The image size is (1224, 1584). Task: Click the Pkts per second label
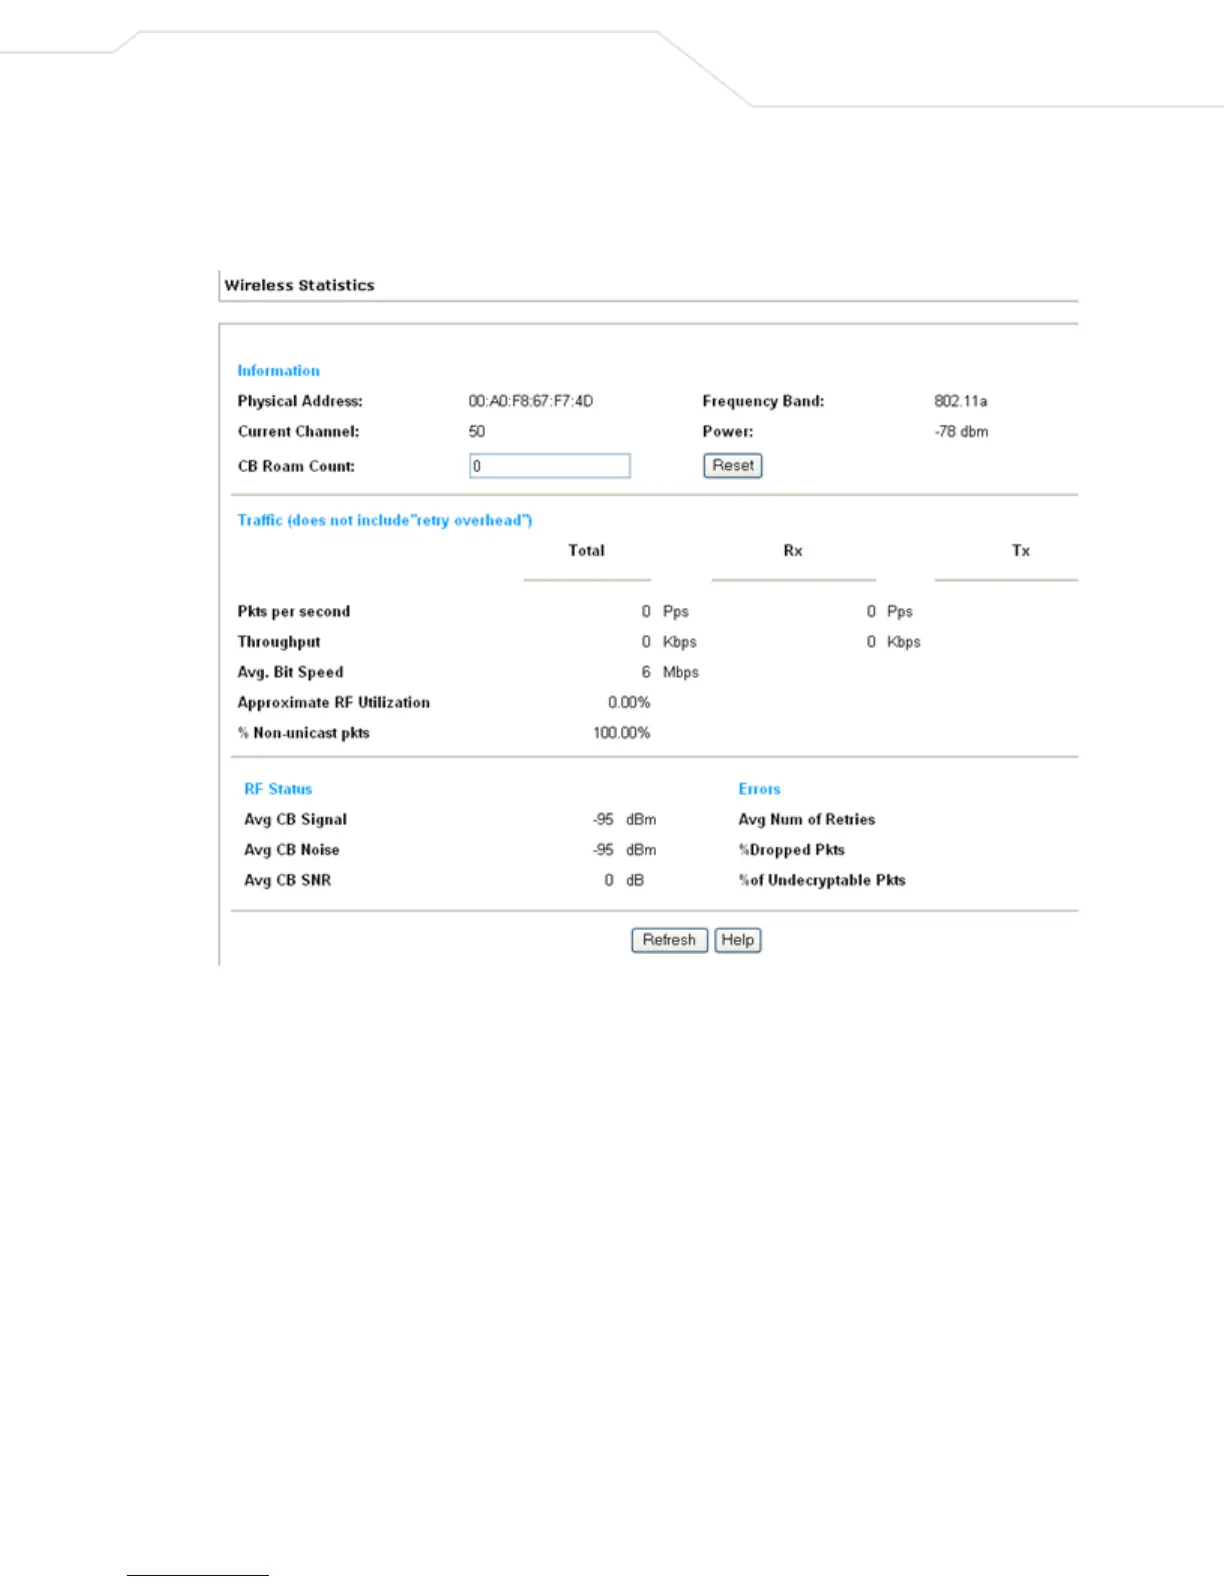click(x=294, y=612)
